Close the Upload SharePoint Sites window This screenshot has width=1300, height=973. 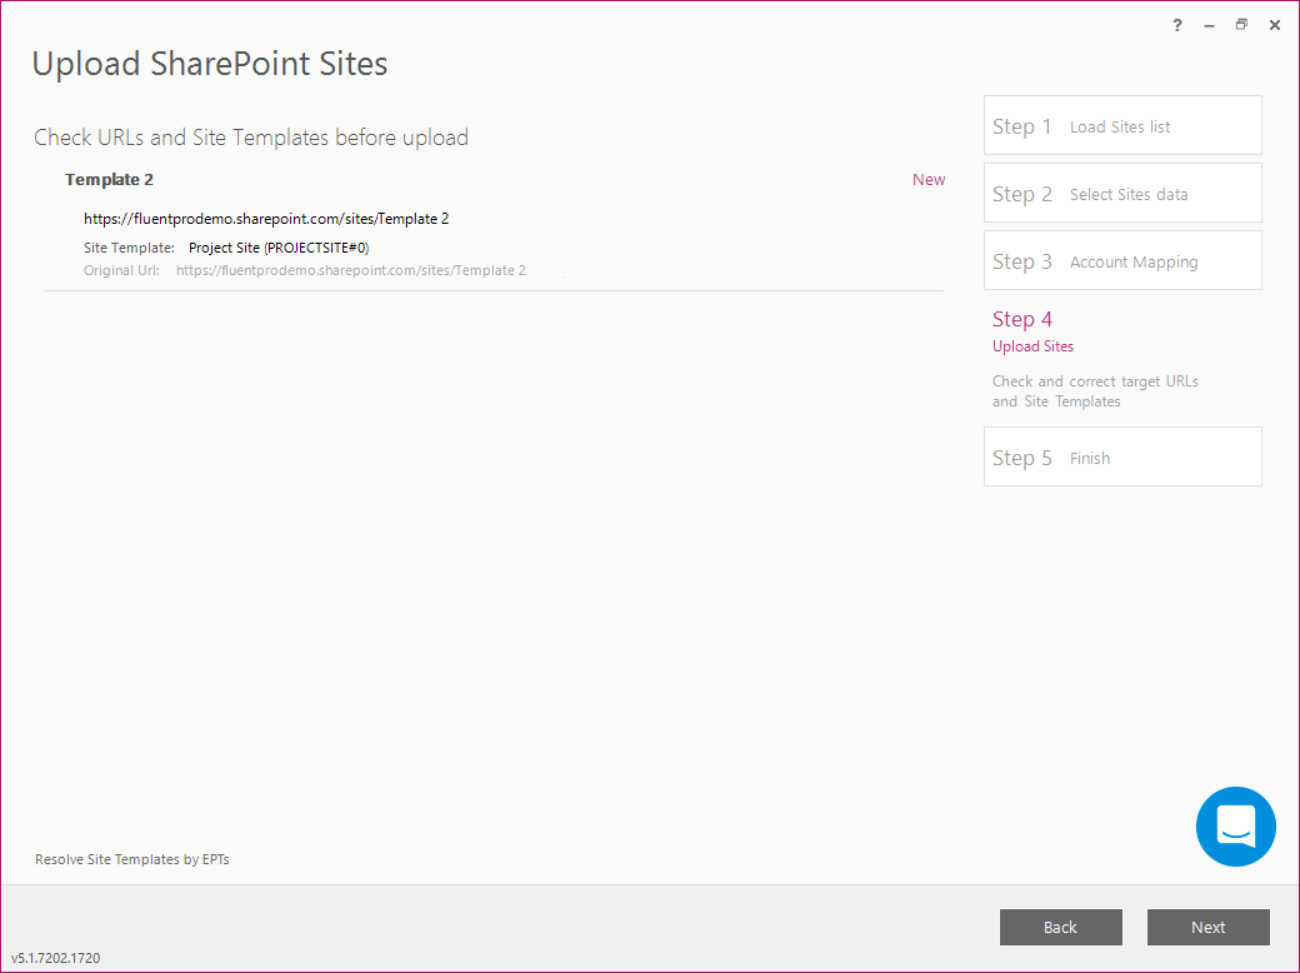click(1274, 25)
